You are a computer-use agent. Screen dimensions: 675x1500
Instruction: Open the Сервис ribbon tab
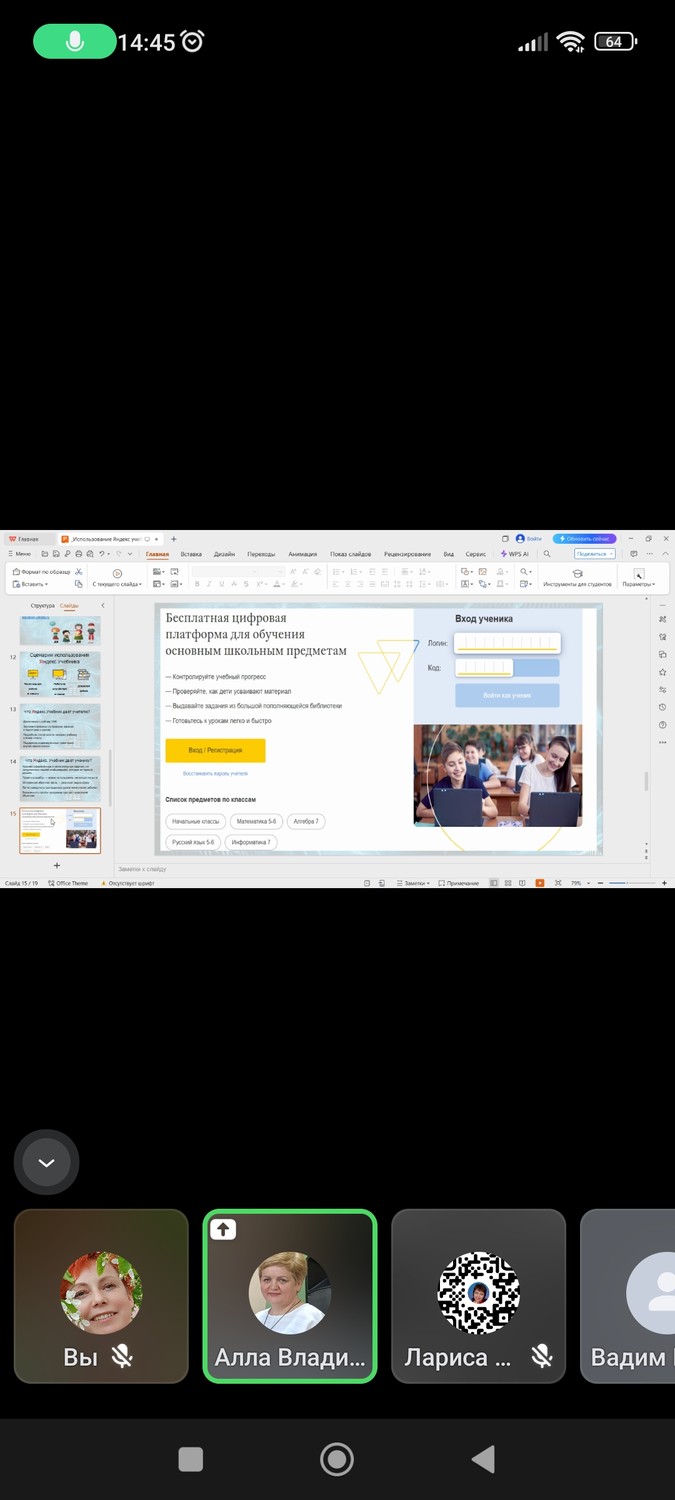[x=476, y=554]
